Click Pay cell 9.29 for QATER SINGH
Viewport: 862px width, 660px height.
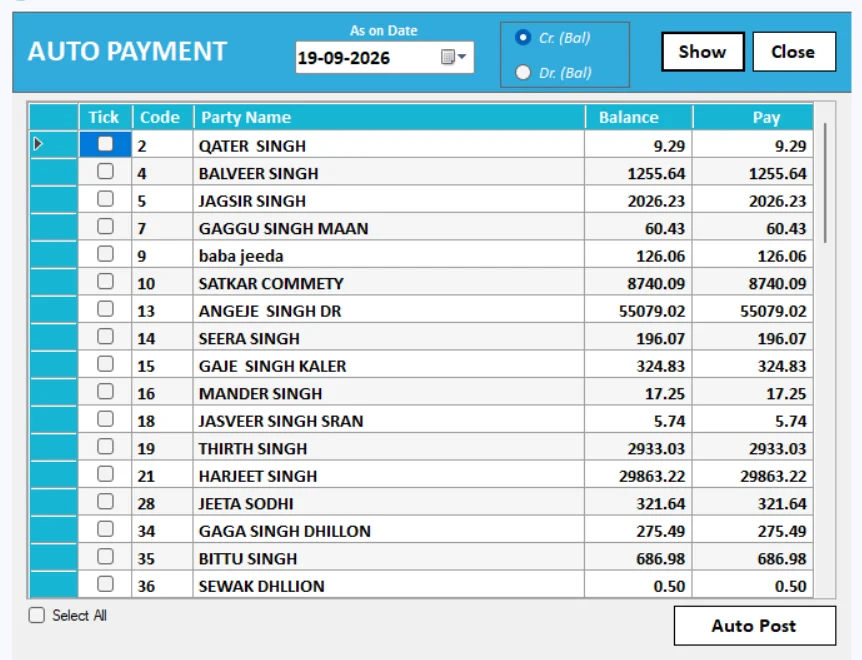pyautogui.click(x=753, y=145)
